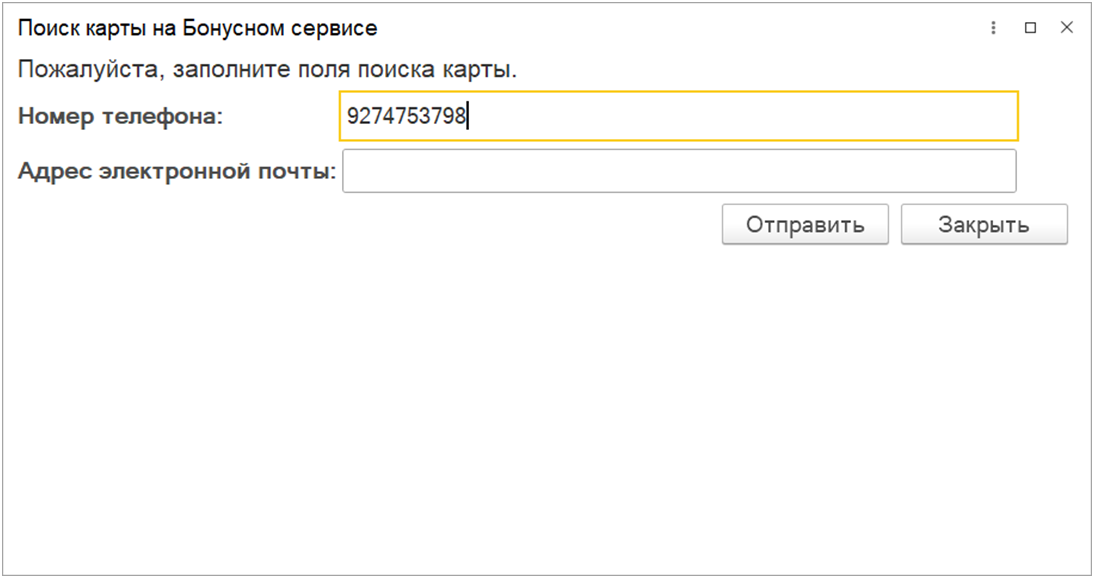
Task: Focus the Номер телефона input field
Action: (x=679, y=116)
